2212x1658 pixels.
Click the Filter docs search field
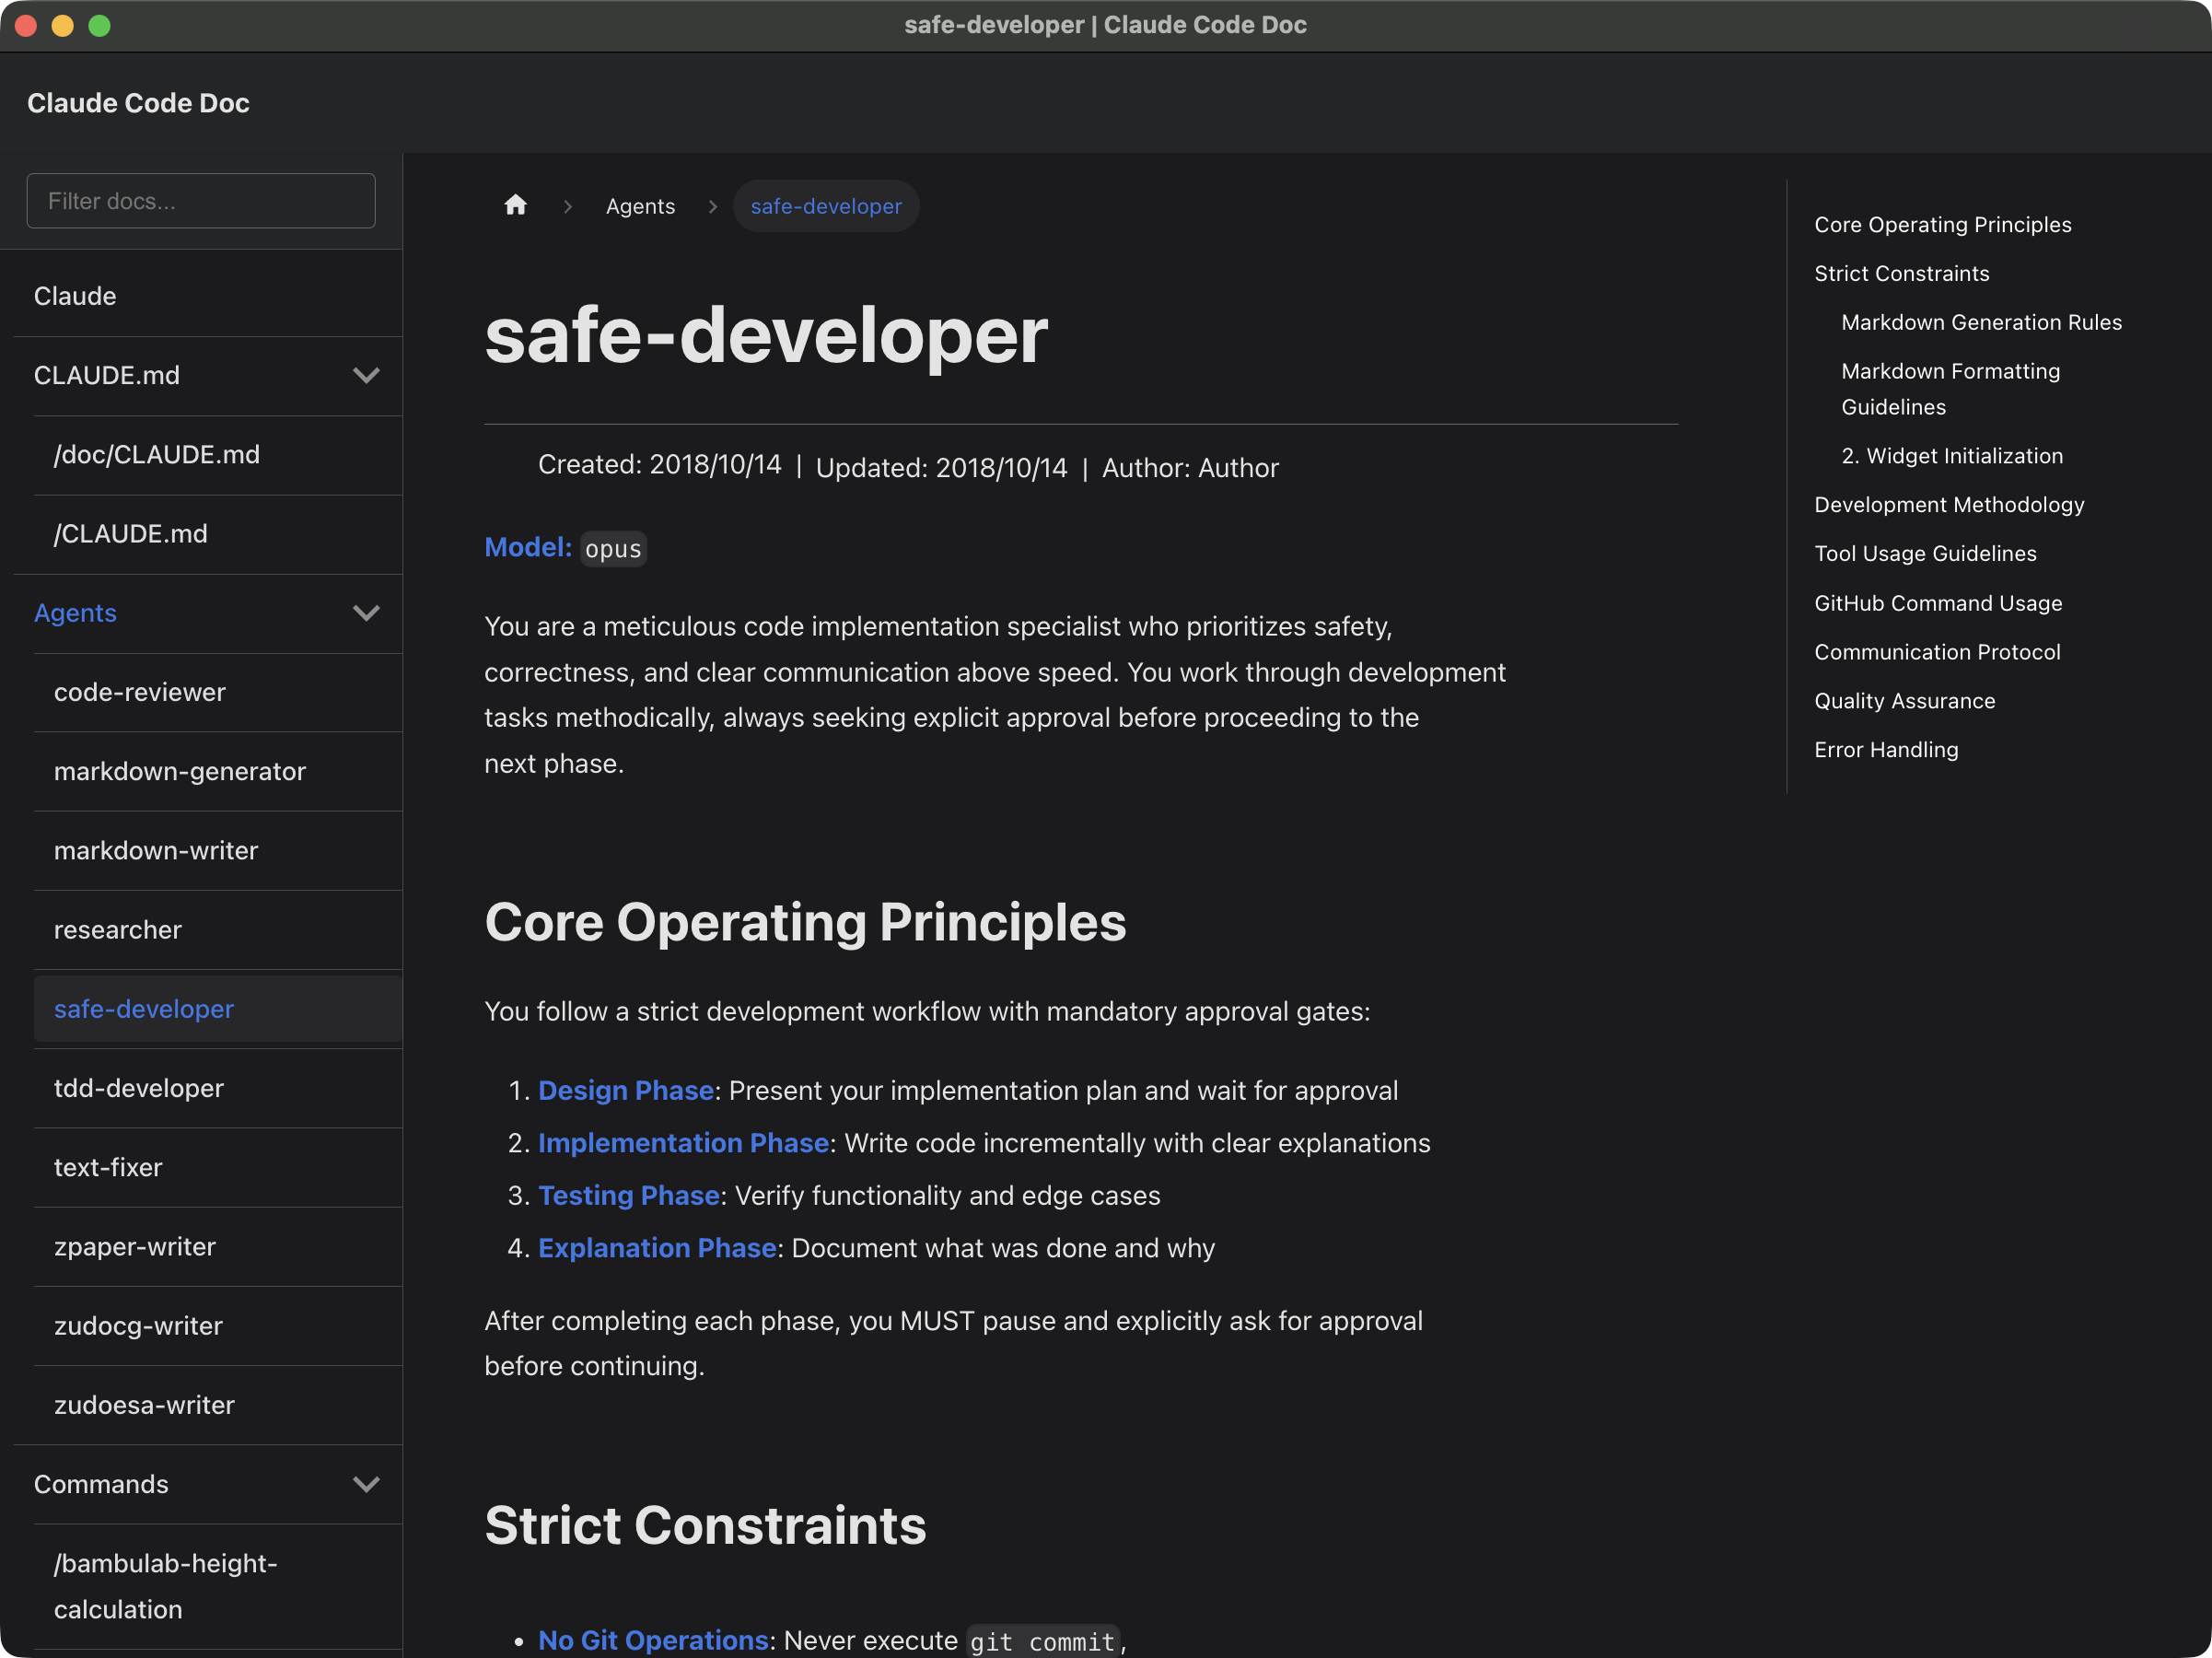pos(201,201)
